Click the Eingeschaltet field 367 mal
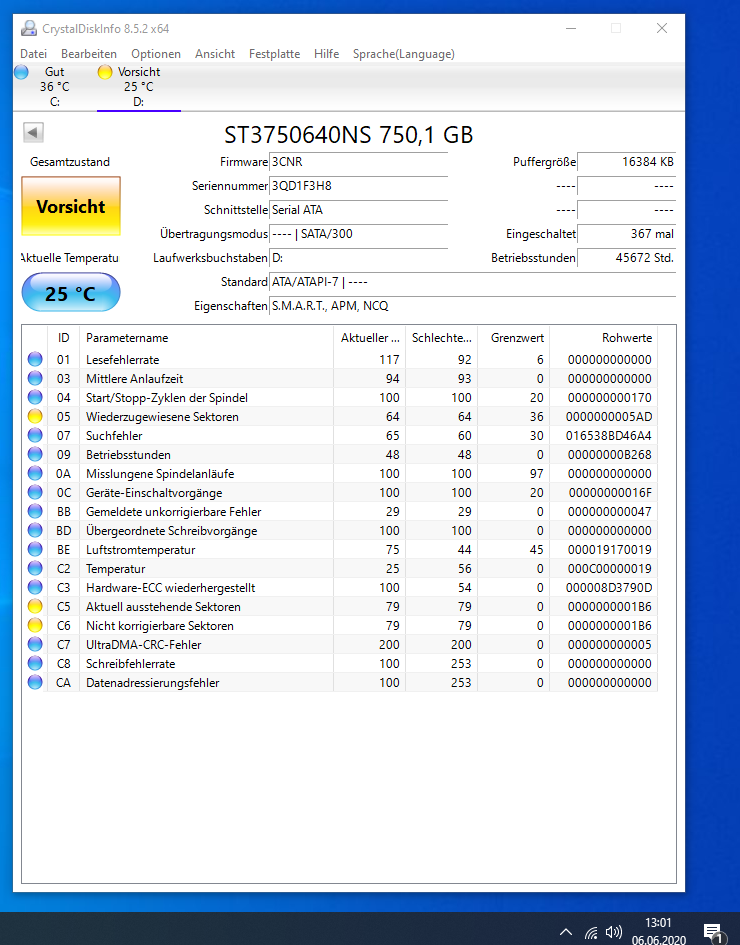 [x=626, y=234]
